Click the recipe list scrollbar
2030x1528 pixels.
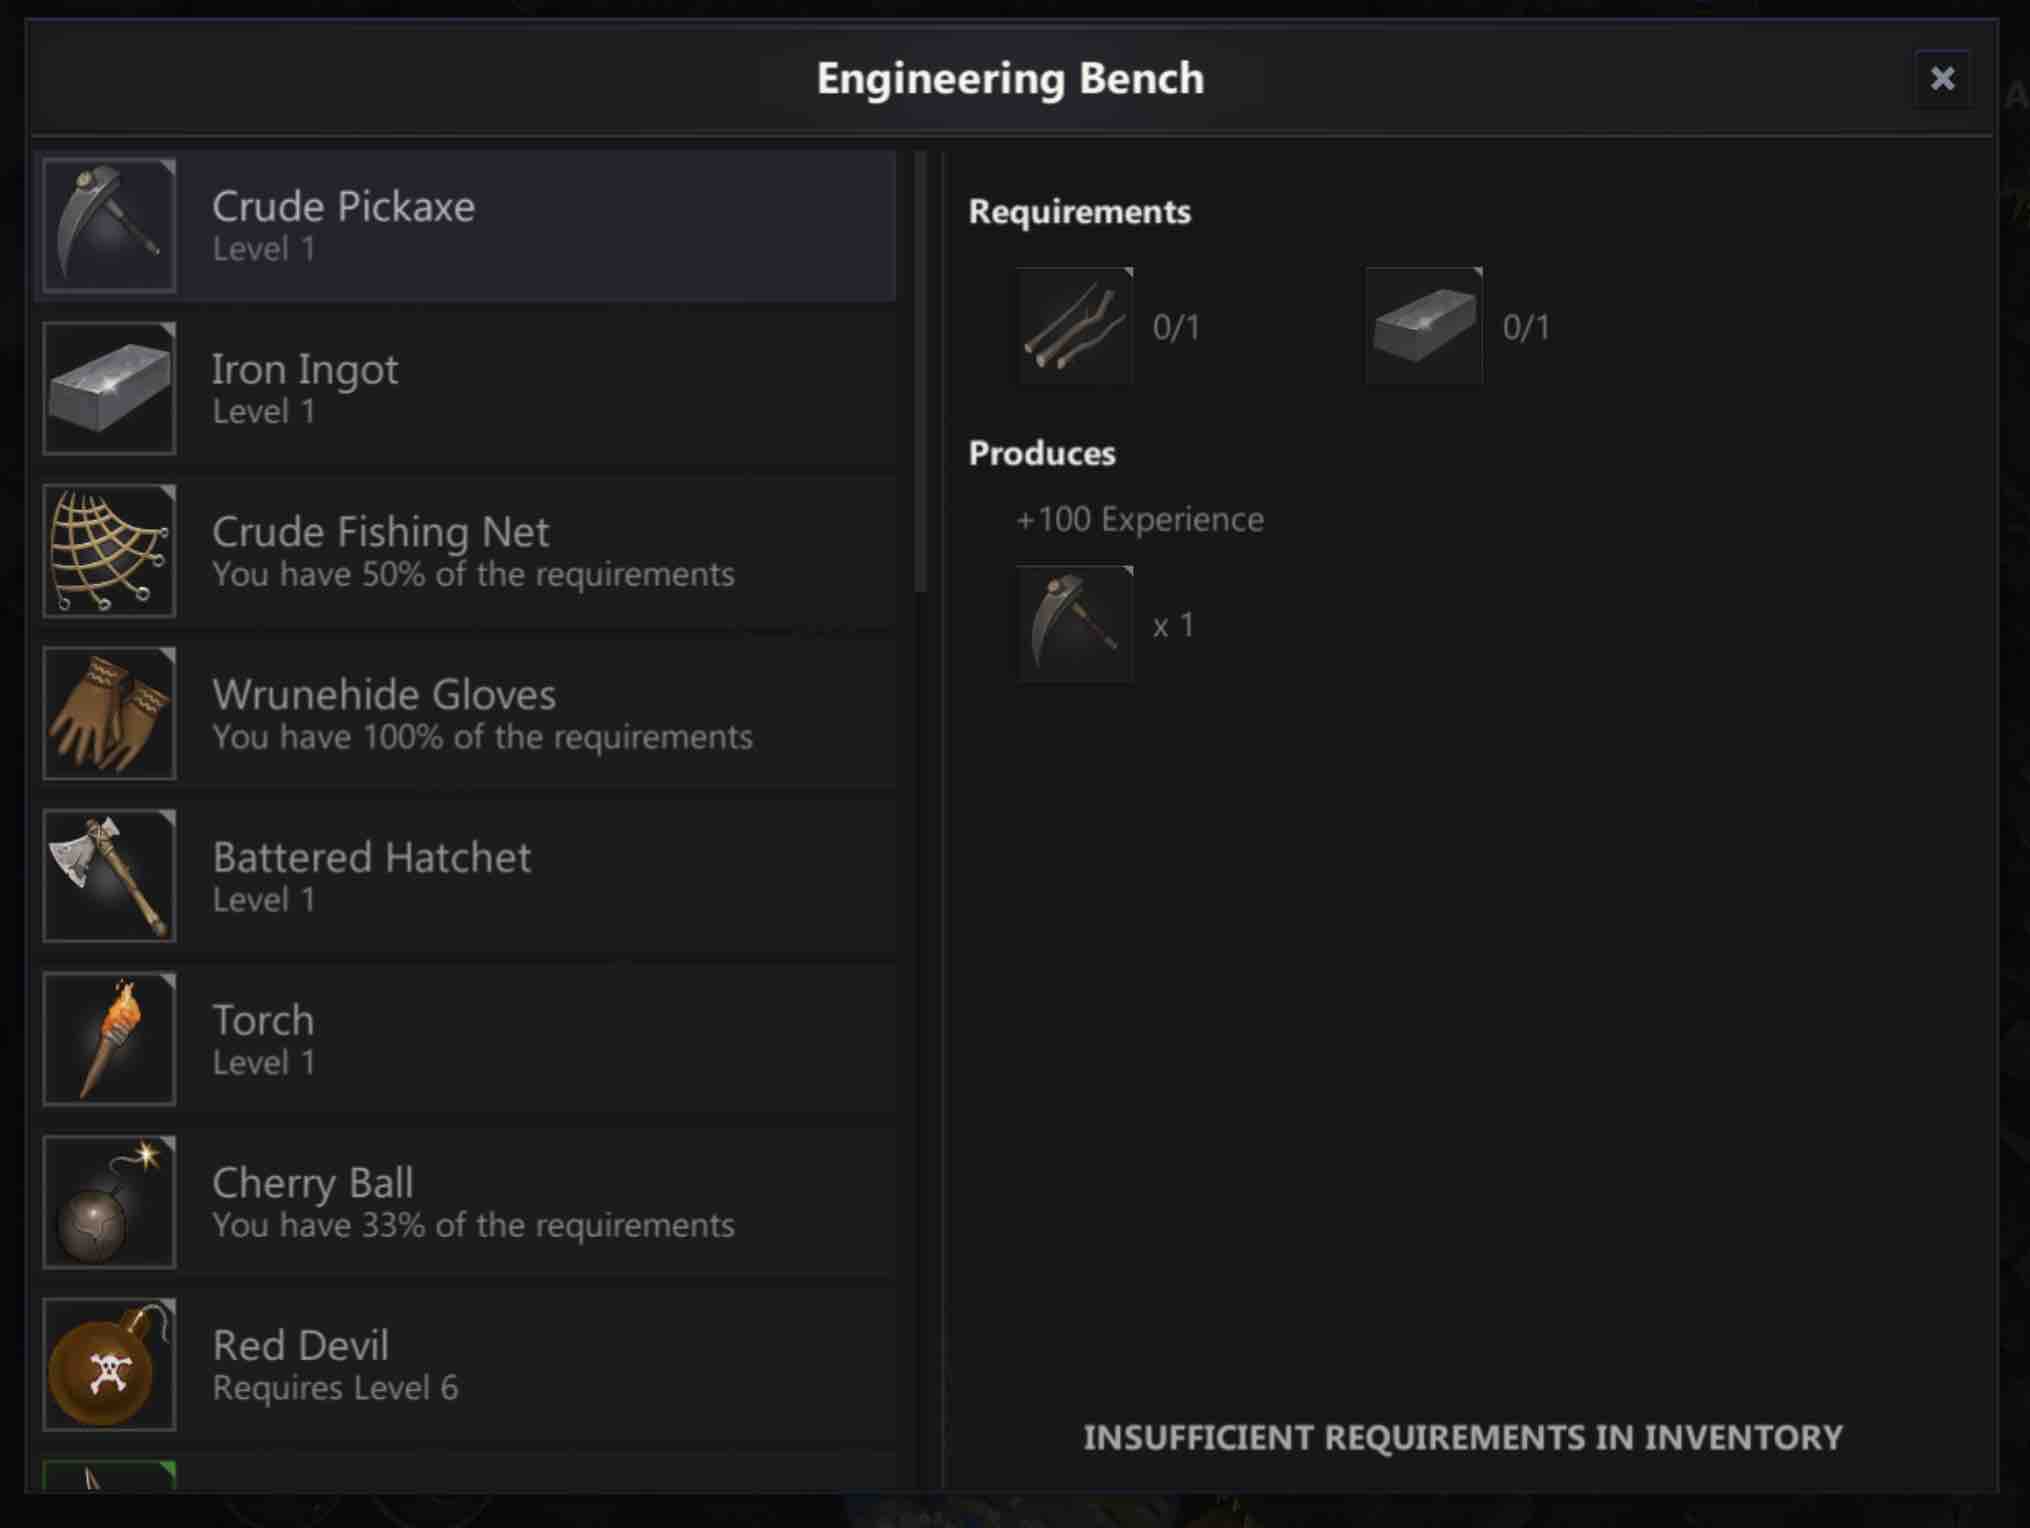(921, 372)
